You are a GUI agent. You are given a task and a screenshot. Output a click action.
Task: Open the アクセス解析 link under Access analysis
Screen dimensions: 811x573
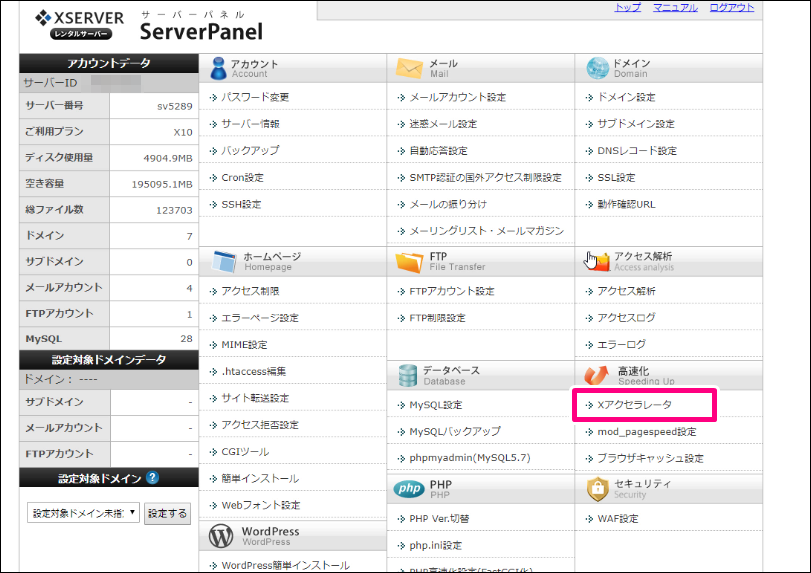pos(626,291)
